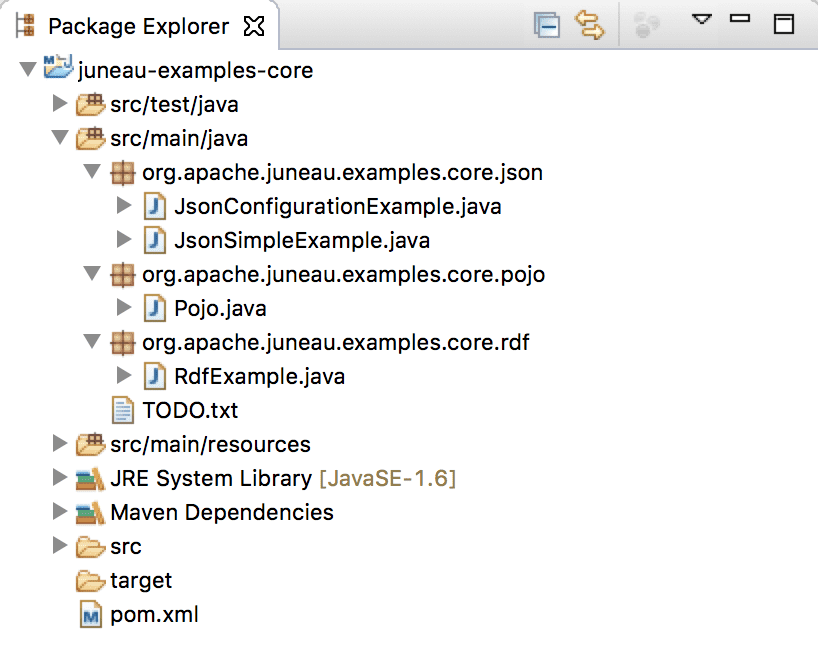Select the Pojo.java file name
This screenshot has width=818, height=650.
220,308
